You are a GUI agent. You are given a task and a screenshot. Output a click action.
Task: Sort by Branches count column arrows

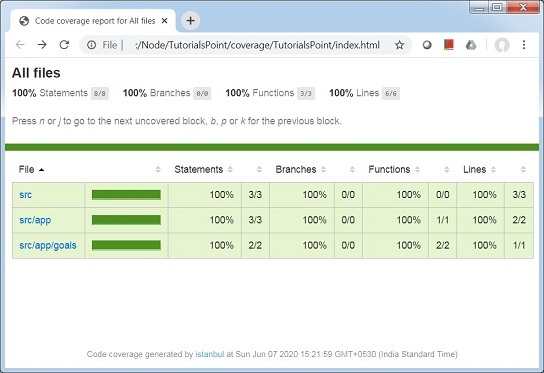tap(352, 169)
